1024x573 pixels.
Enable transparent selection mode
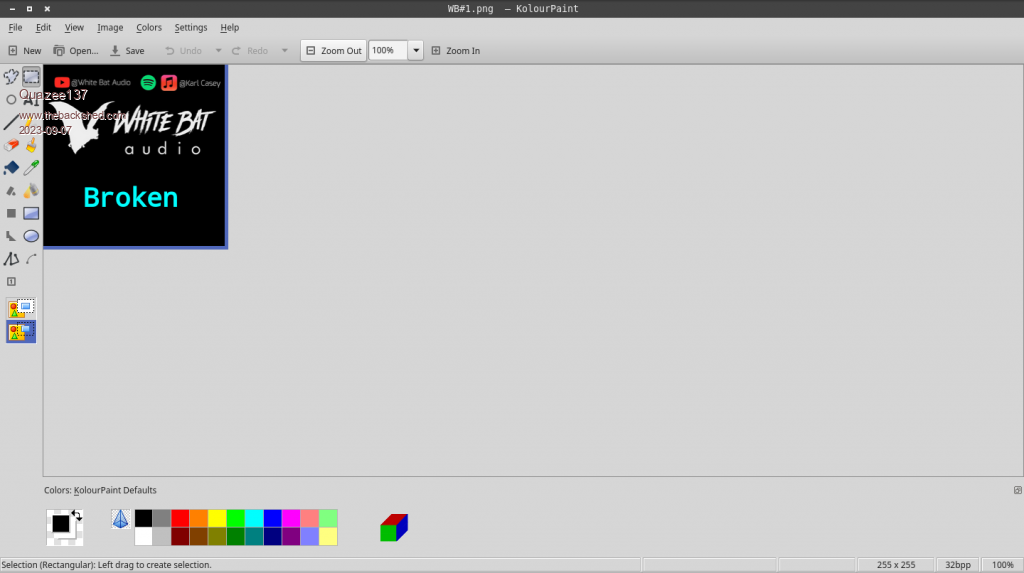21,331
